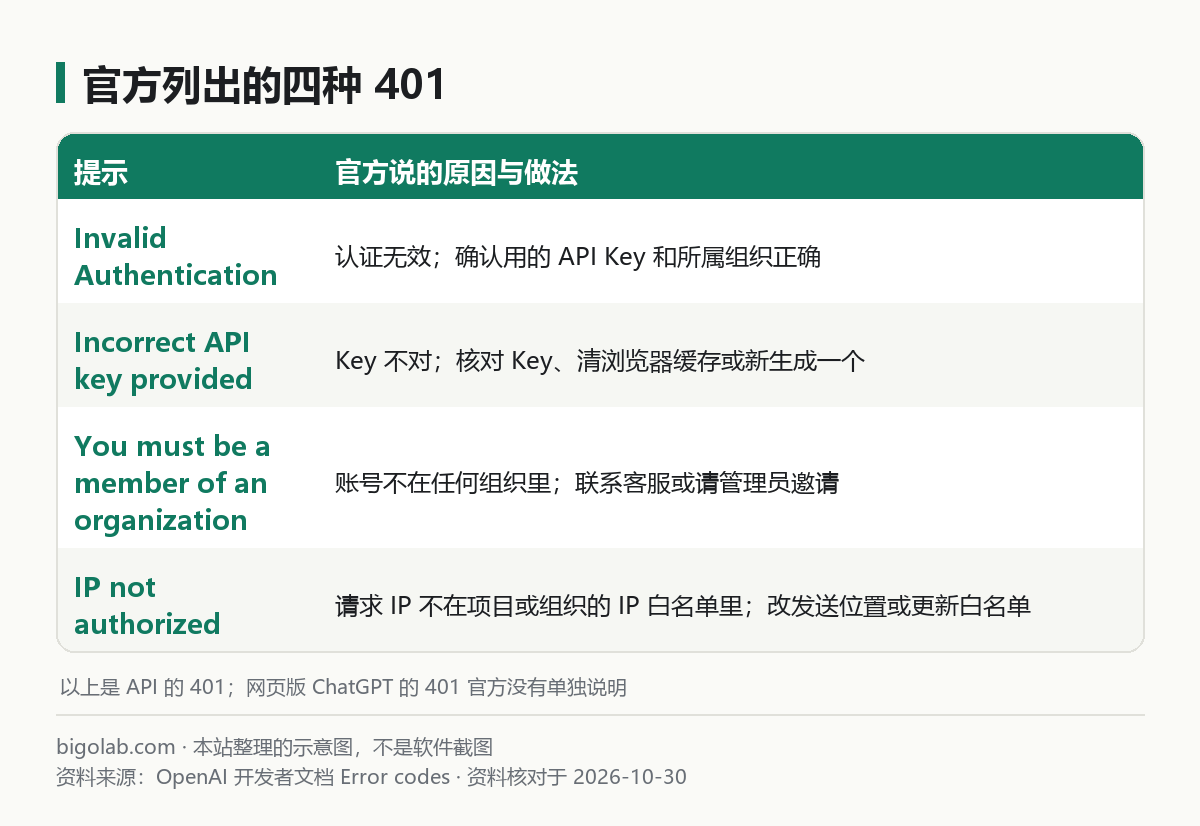Click the text 账号不在任何组织里；联系客服或请管理员邀请

(587, 484)
